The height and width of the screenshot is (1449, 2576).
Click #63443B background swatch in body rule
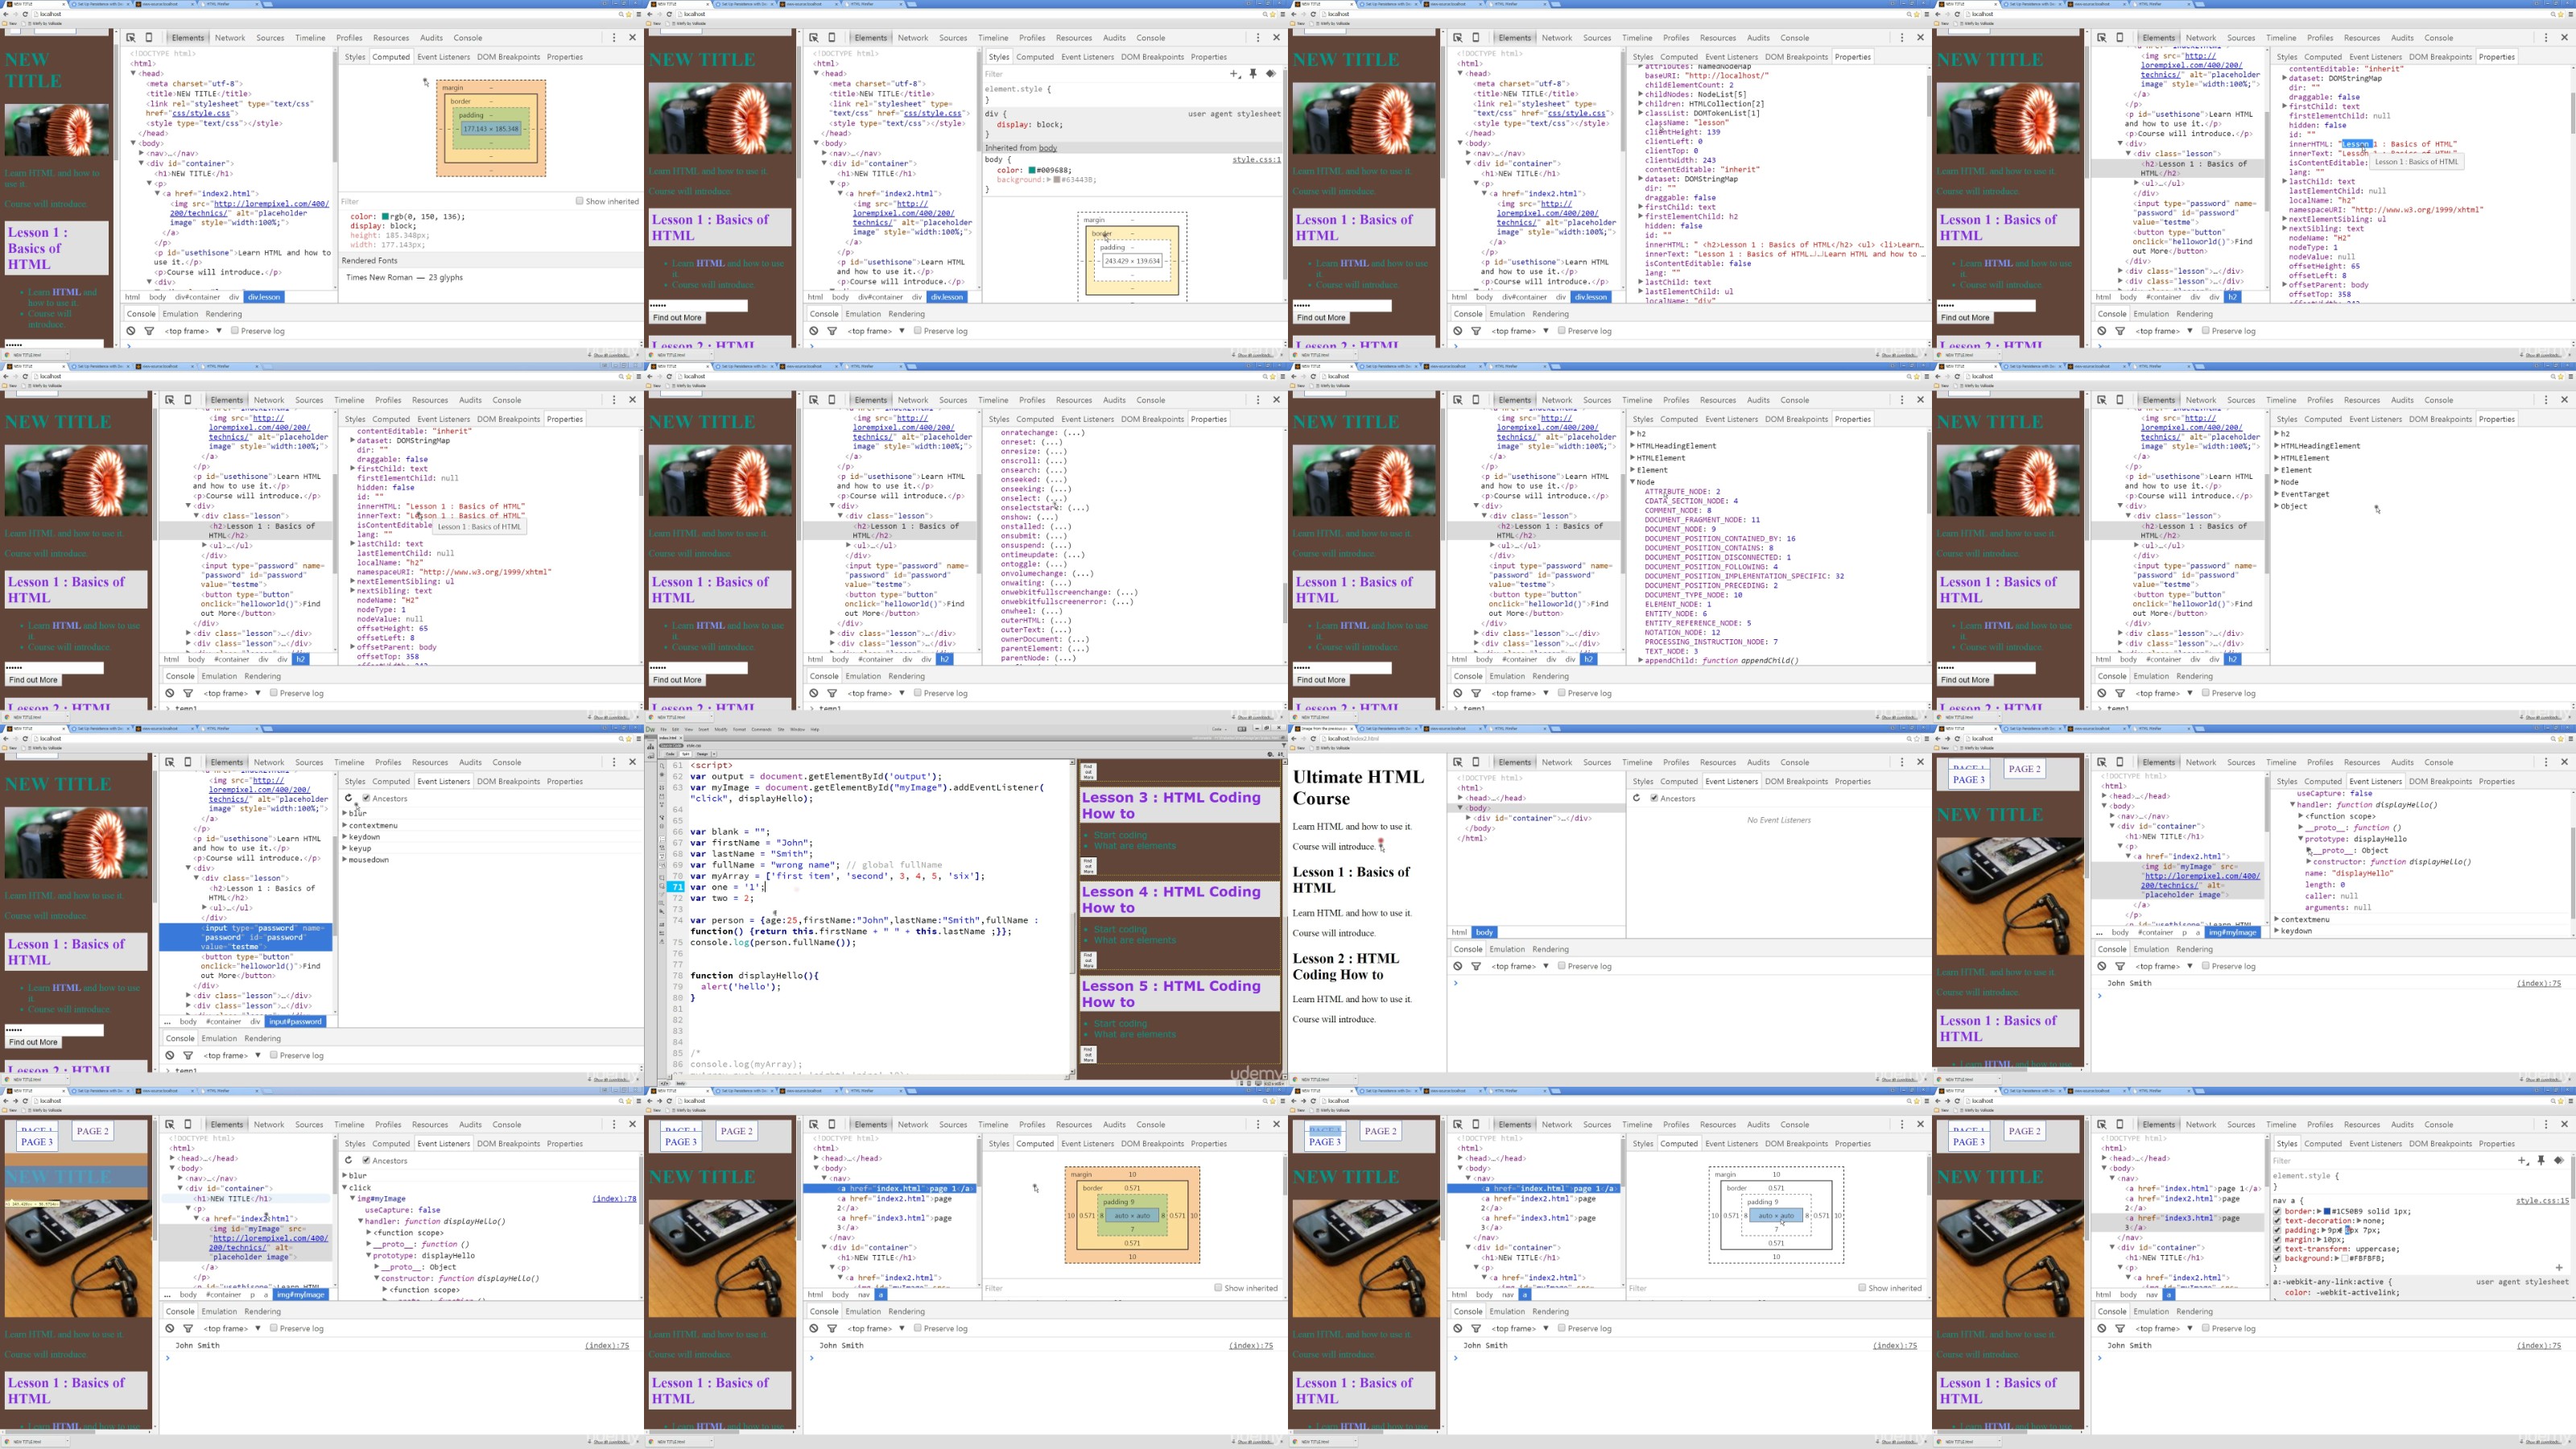pyautogui.click(x=1058, y=180)
